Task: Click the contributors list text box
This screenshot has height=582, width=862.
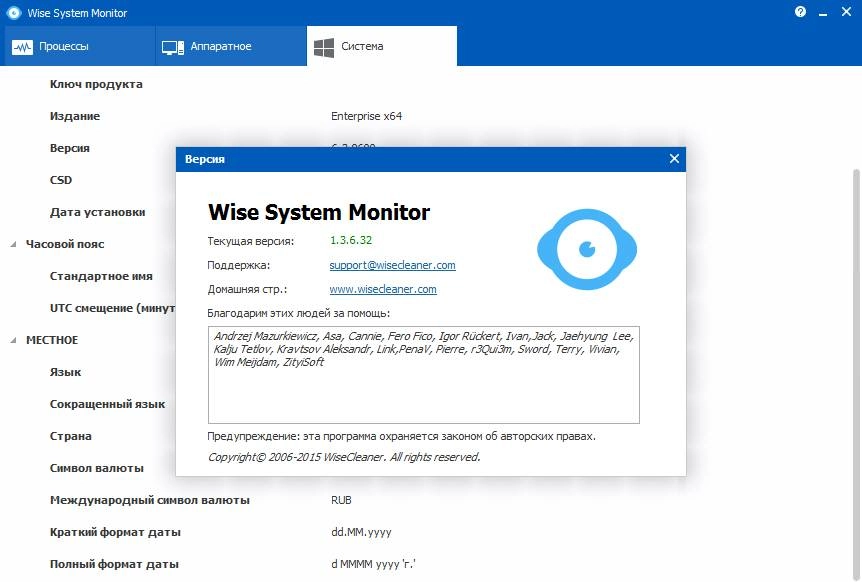Action: (424, 375)
